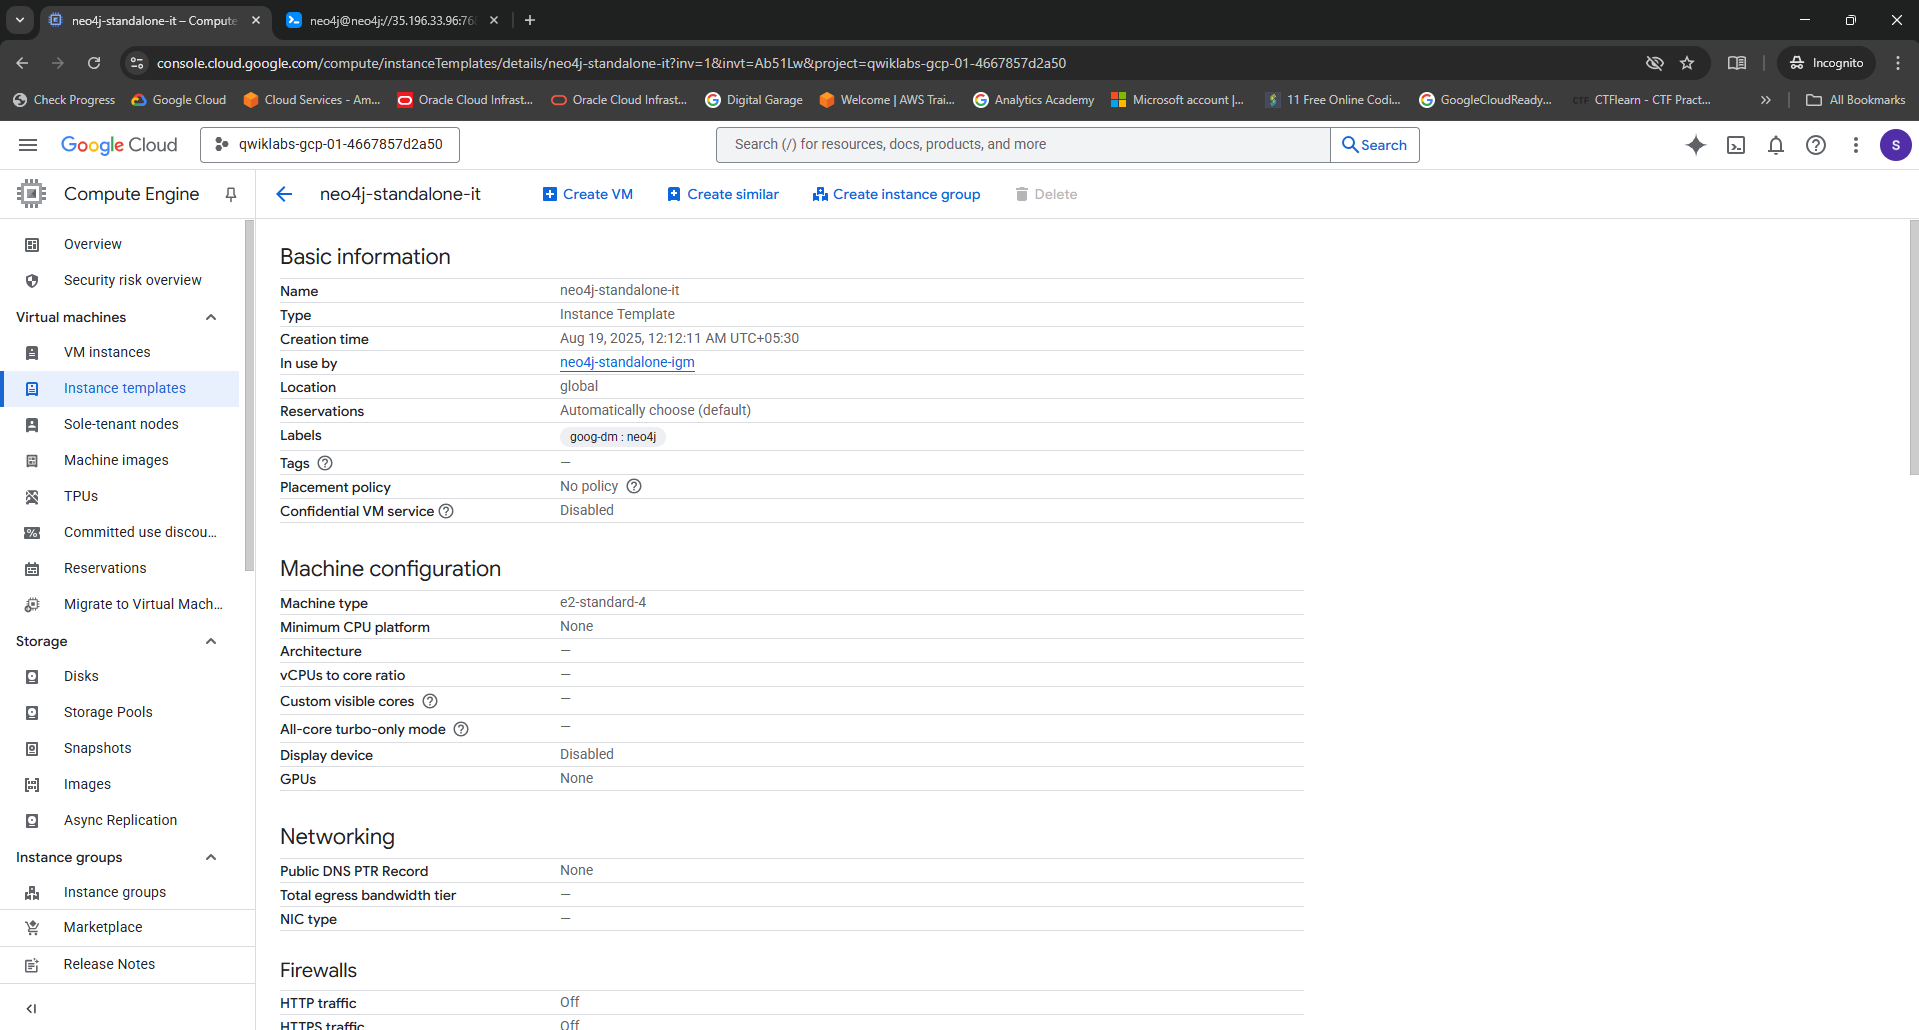Click Create similar button
This screenshot has width=1919, height=1030.
click(723, 194)
